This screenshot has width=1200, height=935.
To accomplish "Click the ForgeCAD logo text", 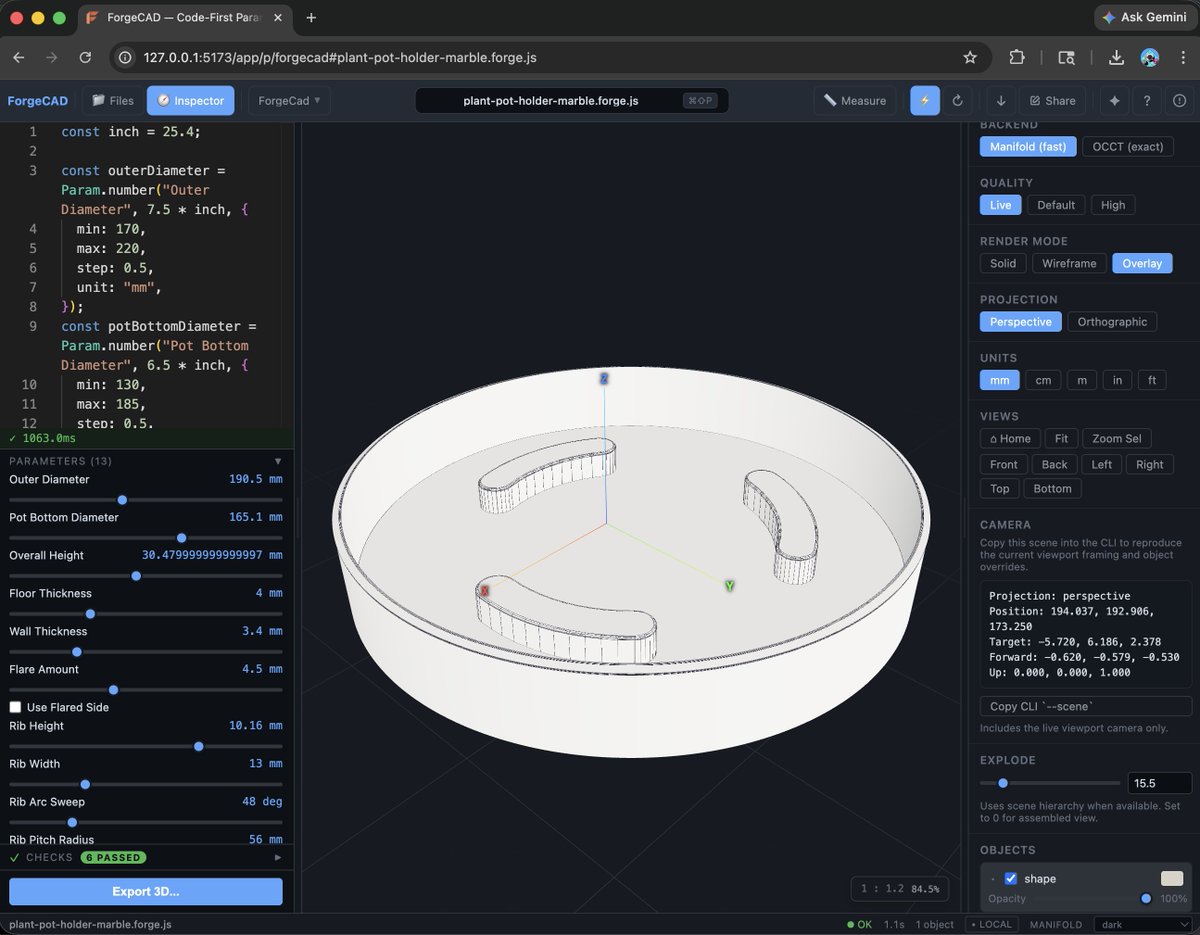I will (x=39, y=100).
